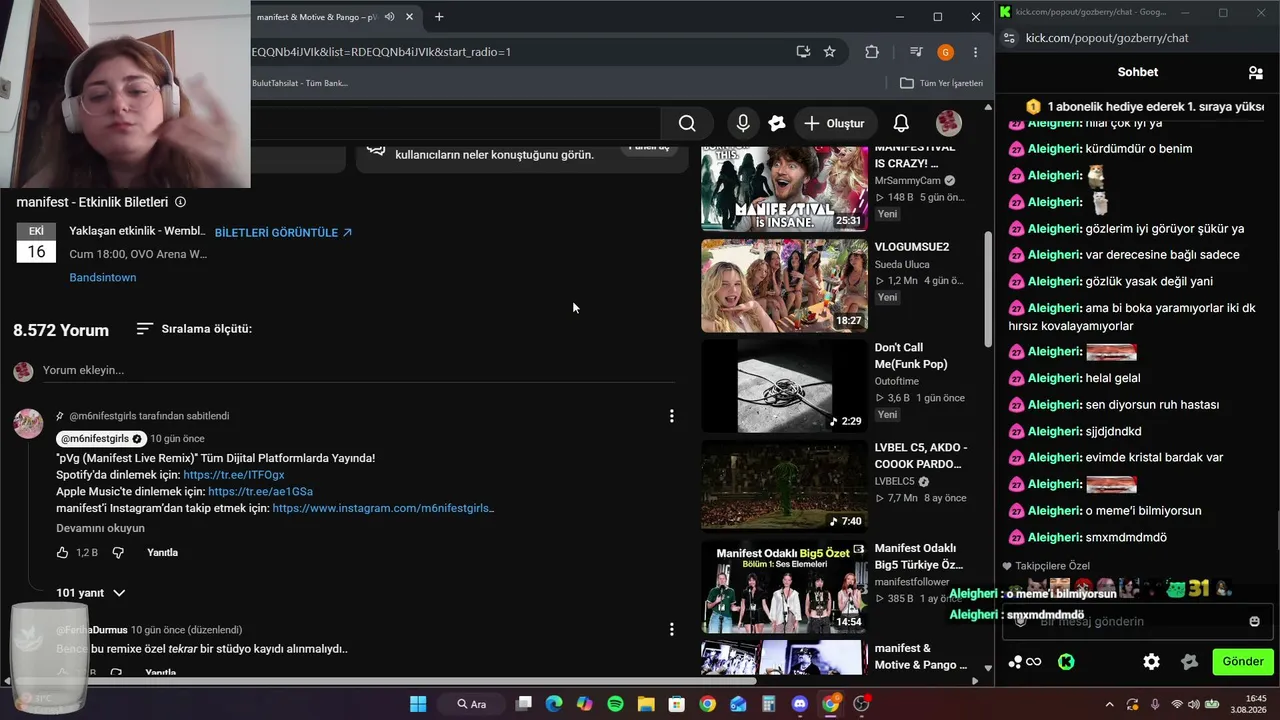This screenshot has width=1280, height=720.
Task: Click the Oluştur create button
Action: [834, 123]
